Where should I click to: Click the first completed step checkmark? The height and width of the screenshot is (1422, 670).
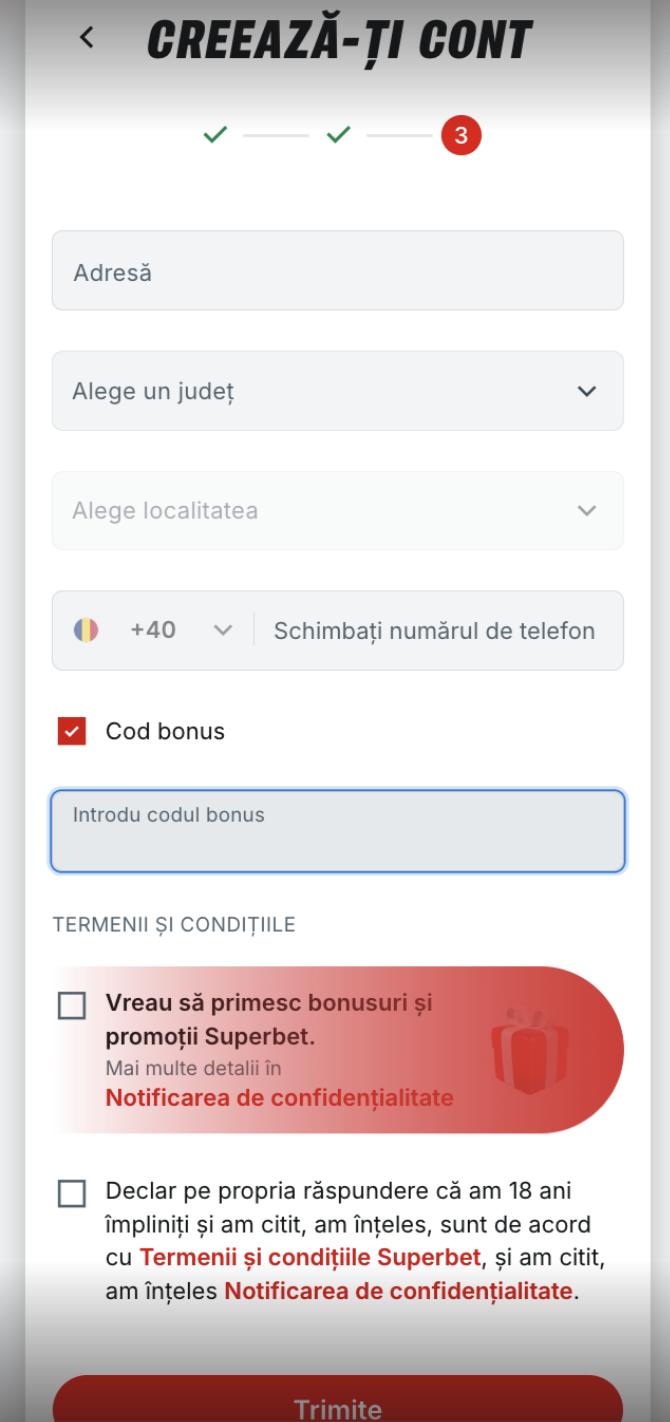(215, 134)
